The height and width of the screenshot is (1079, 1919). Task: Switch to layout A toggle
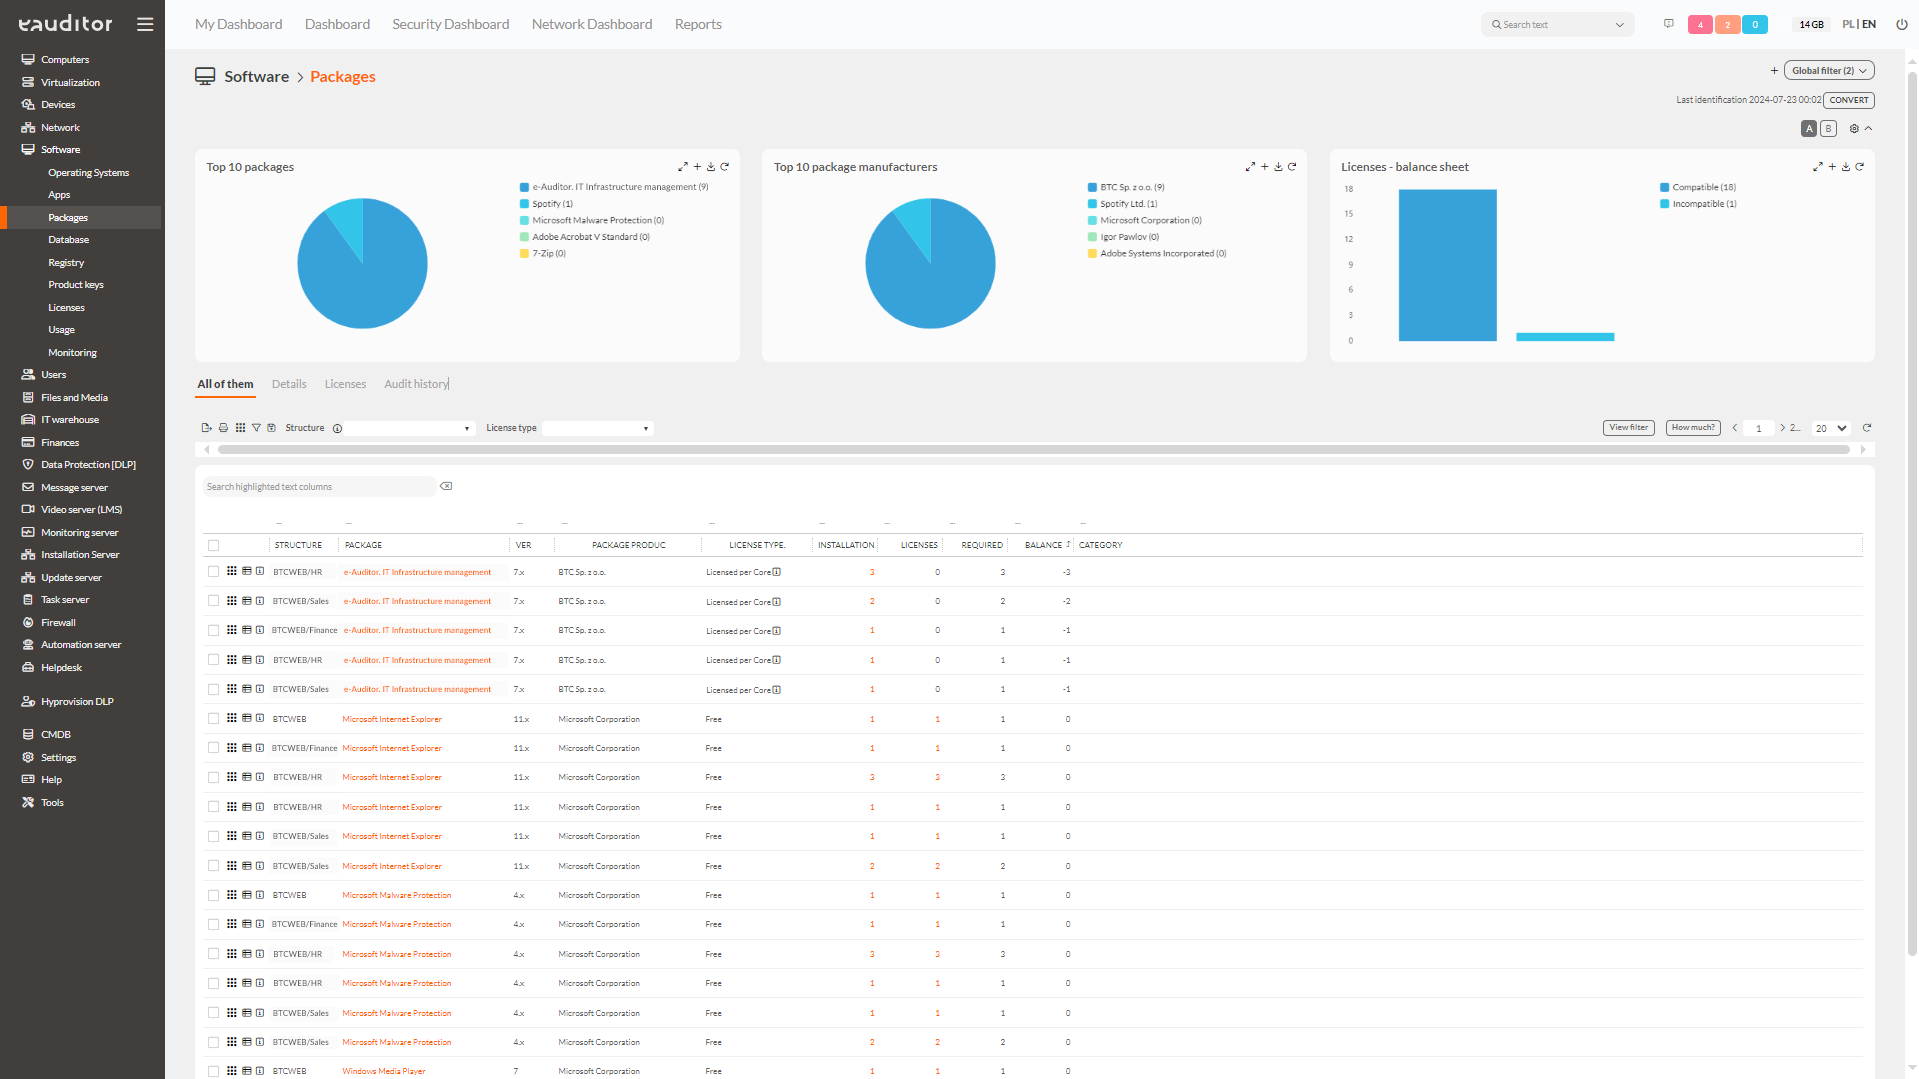pyautogui.click(x=1809, y=129)
